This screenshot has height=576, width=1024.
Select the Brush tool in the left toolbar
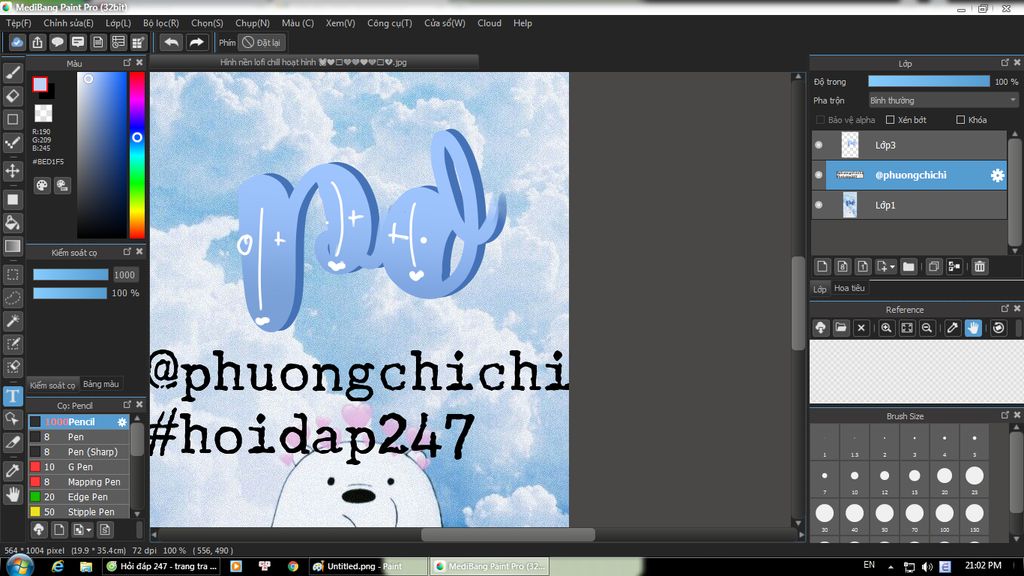(x=12, y=72)
